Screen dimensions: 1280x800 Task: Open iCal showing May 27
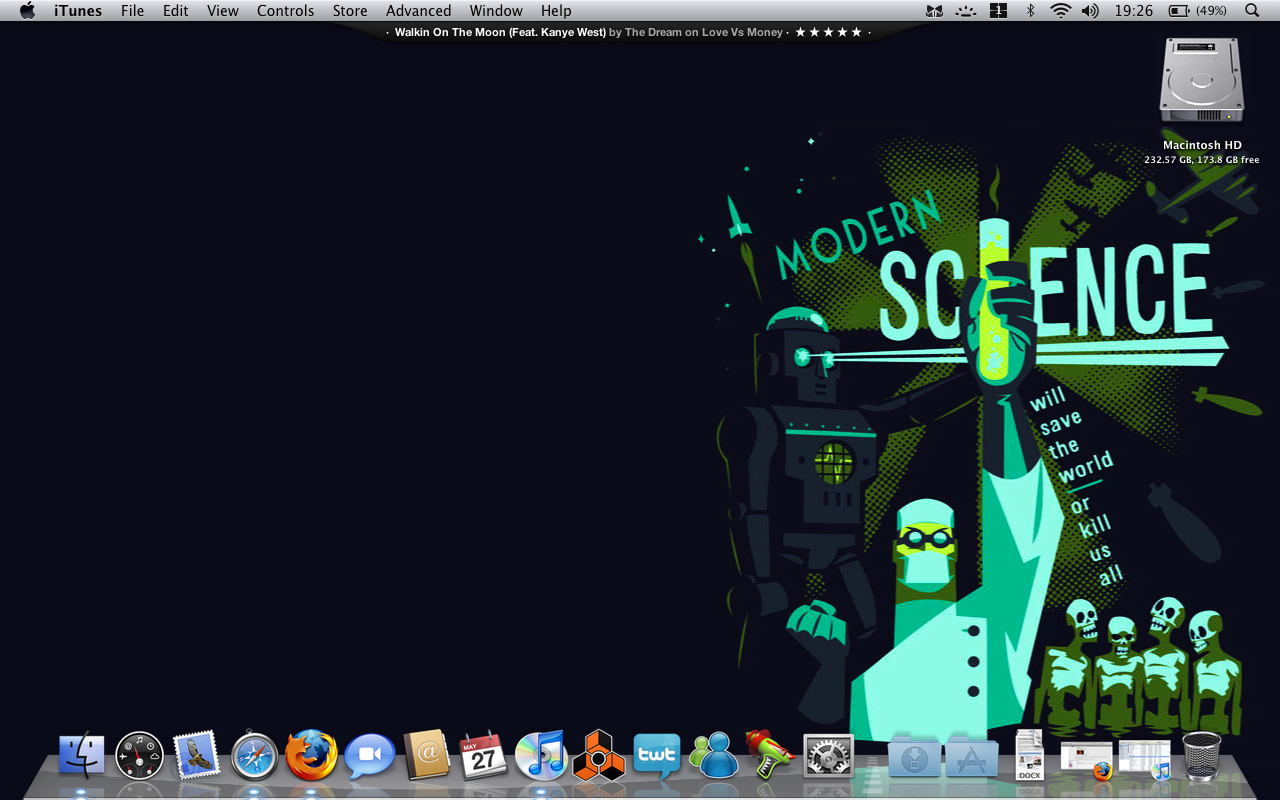tap(484, 756)
